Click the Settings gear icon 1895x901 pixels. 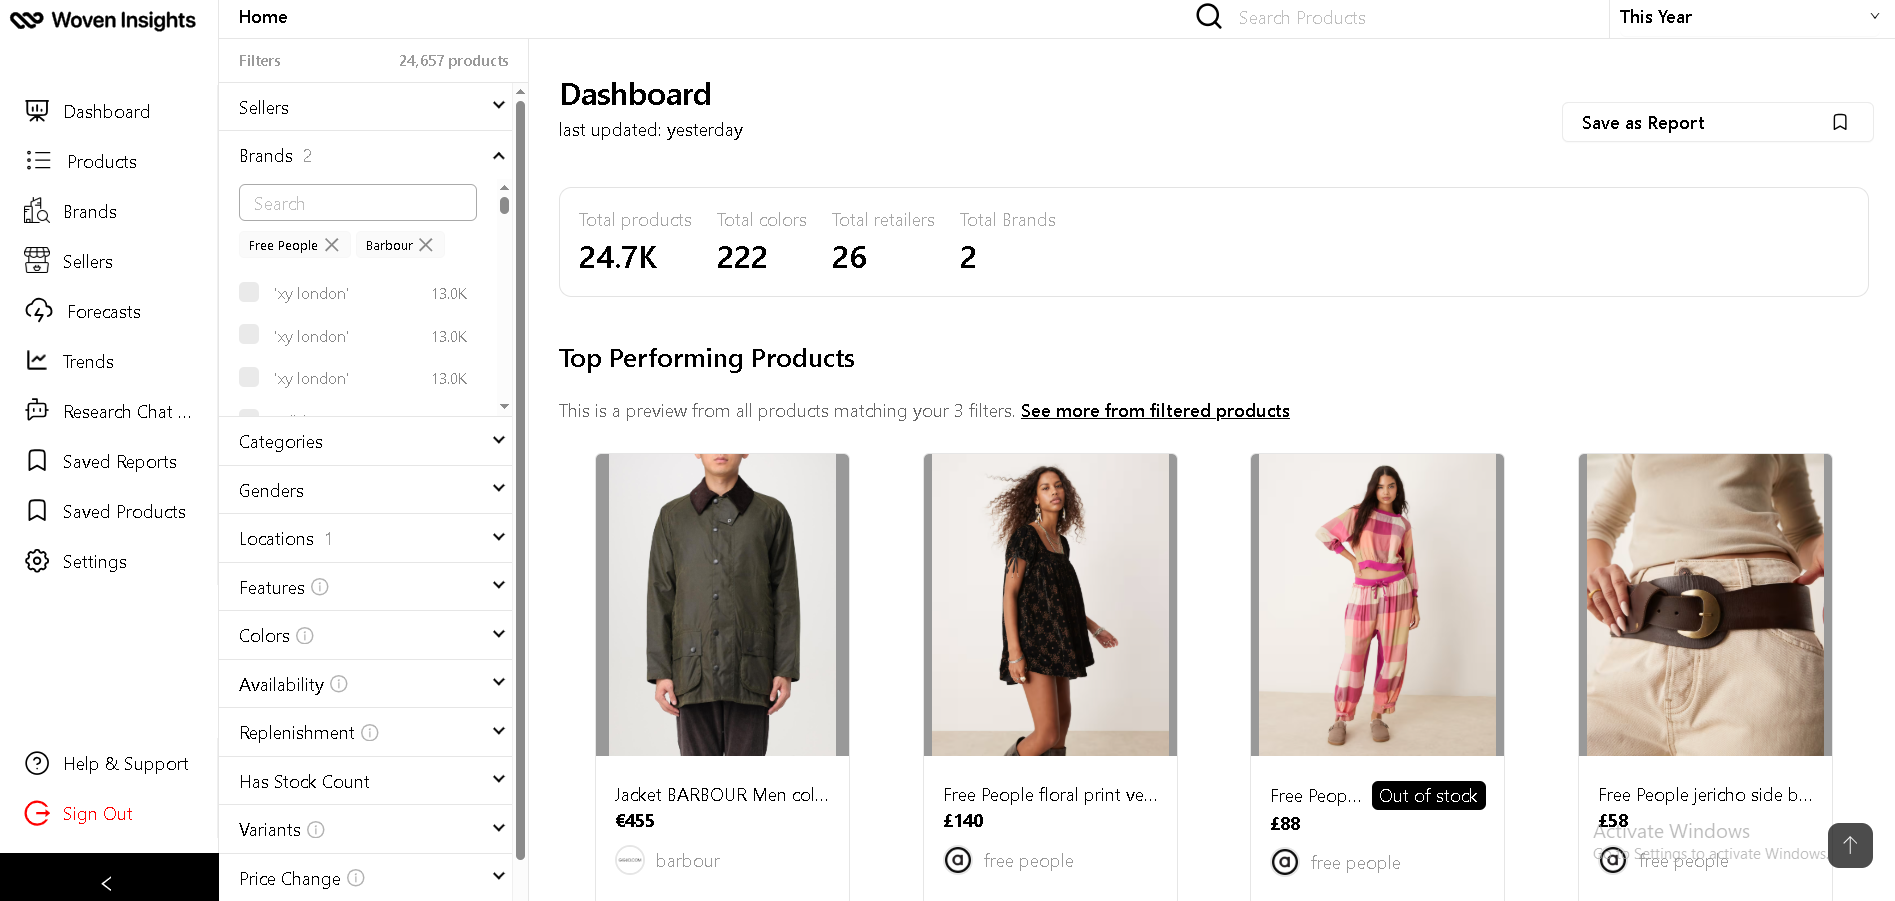click(x=37, y=561)
